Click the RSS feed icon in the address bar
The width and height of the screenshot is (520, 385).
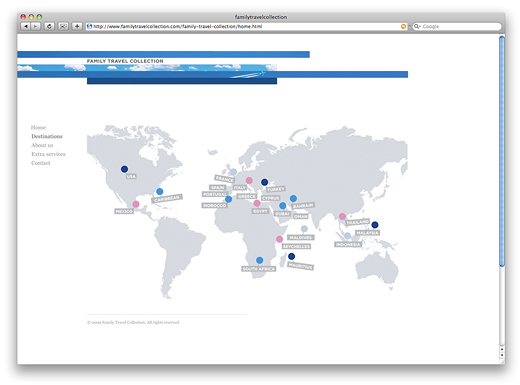[x=403, y=26]
